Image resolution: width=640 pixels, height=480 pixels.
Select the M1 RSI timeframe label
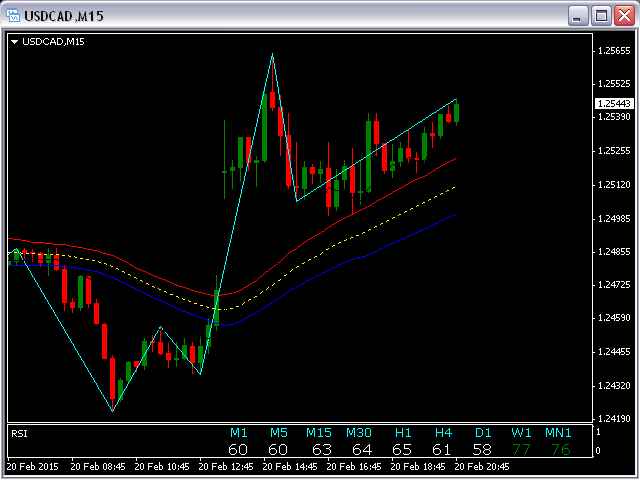tap(239, 433)
